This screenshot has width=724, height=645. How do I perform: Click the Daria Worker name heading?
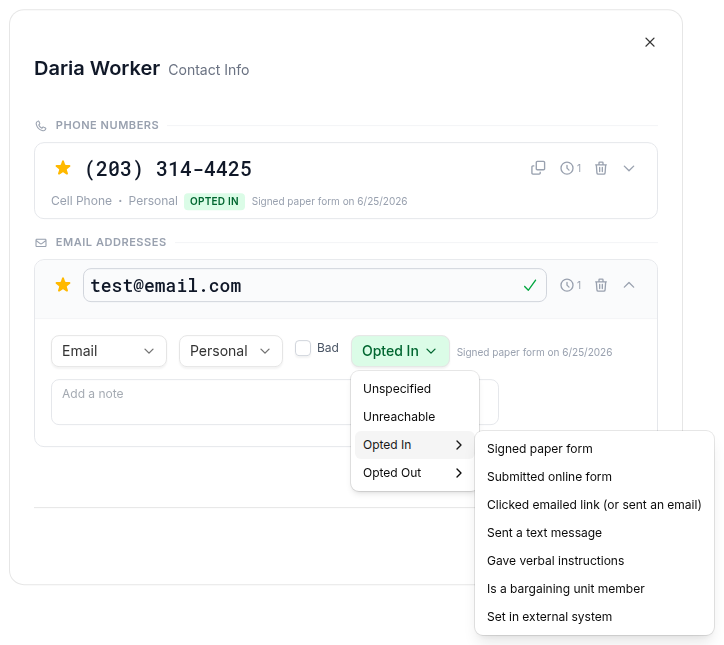tap(97, 68)
